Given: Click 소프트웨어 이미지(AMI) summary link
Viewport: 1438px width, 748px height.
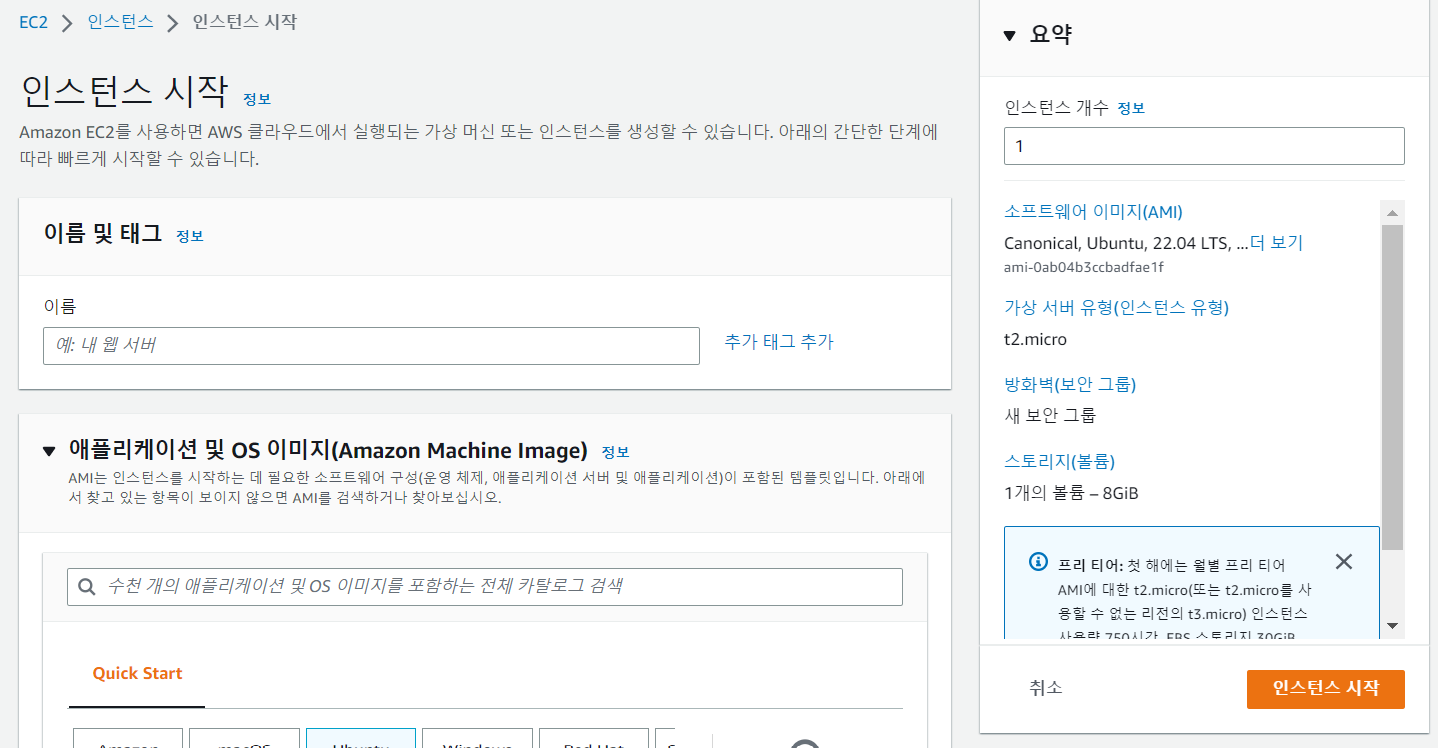Looking at the screenshot, I should click(1093, 212).
